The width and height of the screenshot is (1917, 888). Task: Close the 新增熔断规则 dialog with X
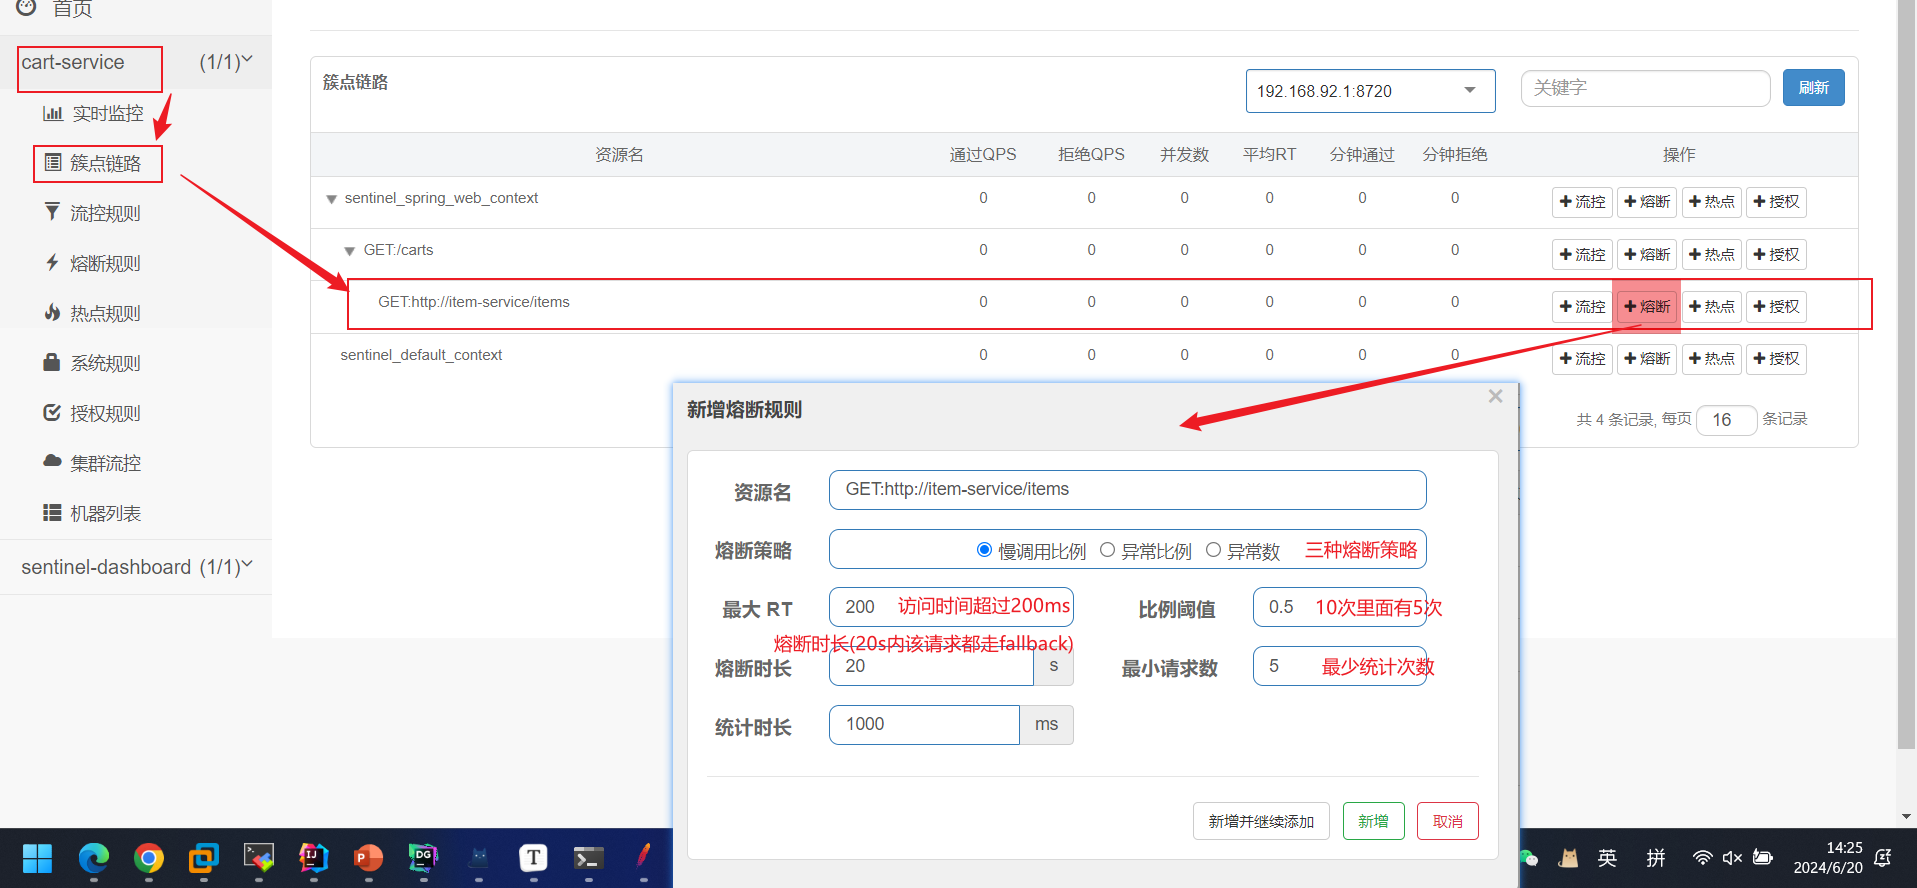pos(1495,397)
